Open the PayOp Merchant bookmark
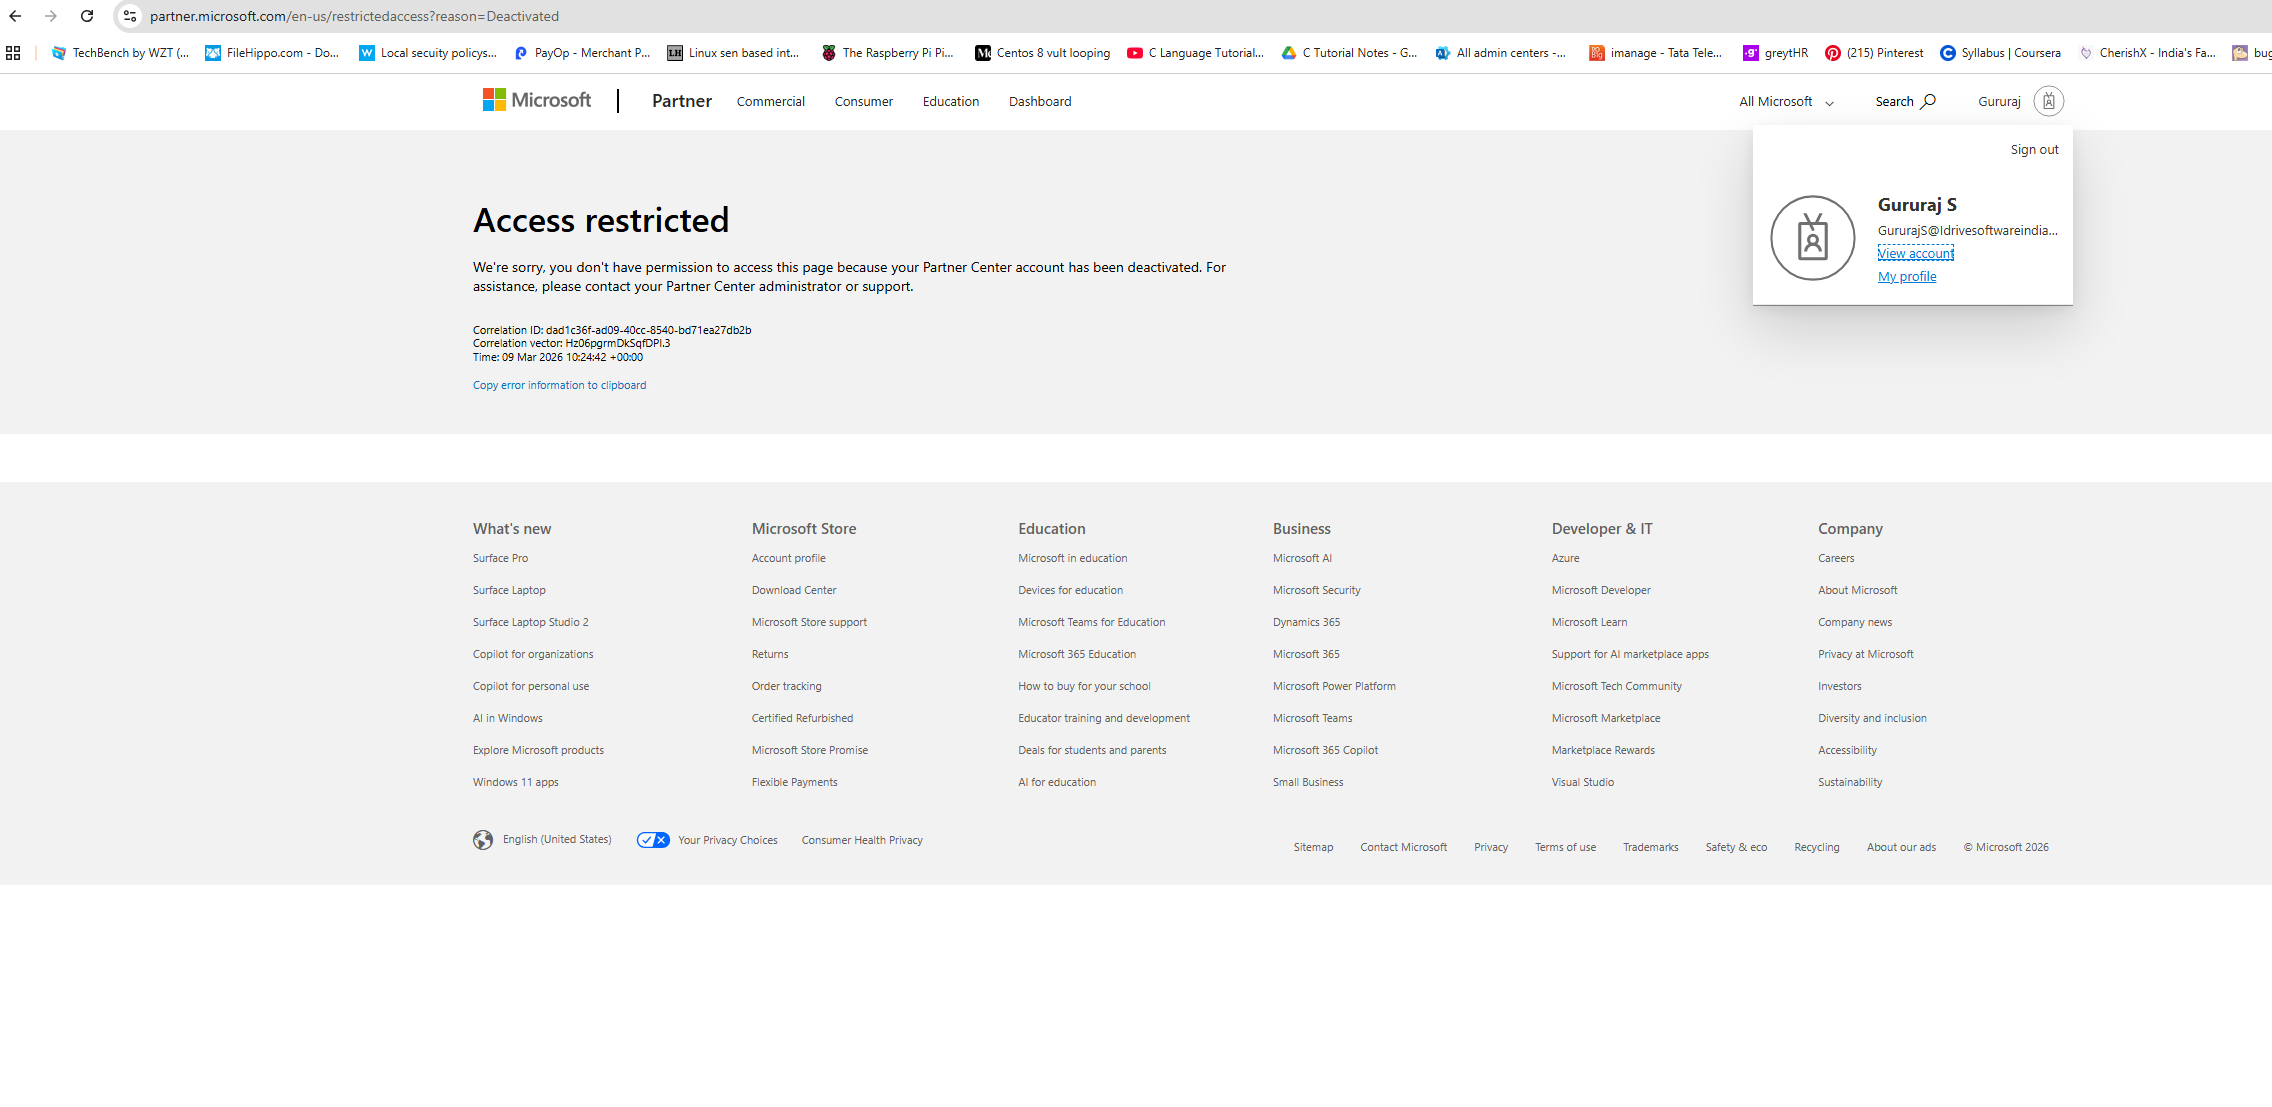The image size is (2272, 1107). point(582,53)
